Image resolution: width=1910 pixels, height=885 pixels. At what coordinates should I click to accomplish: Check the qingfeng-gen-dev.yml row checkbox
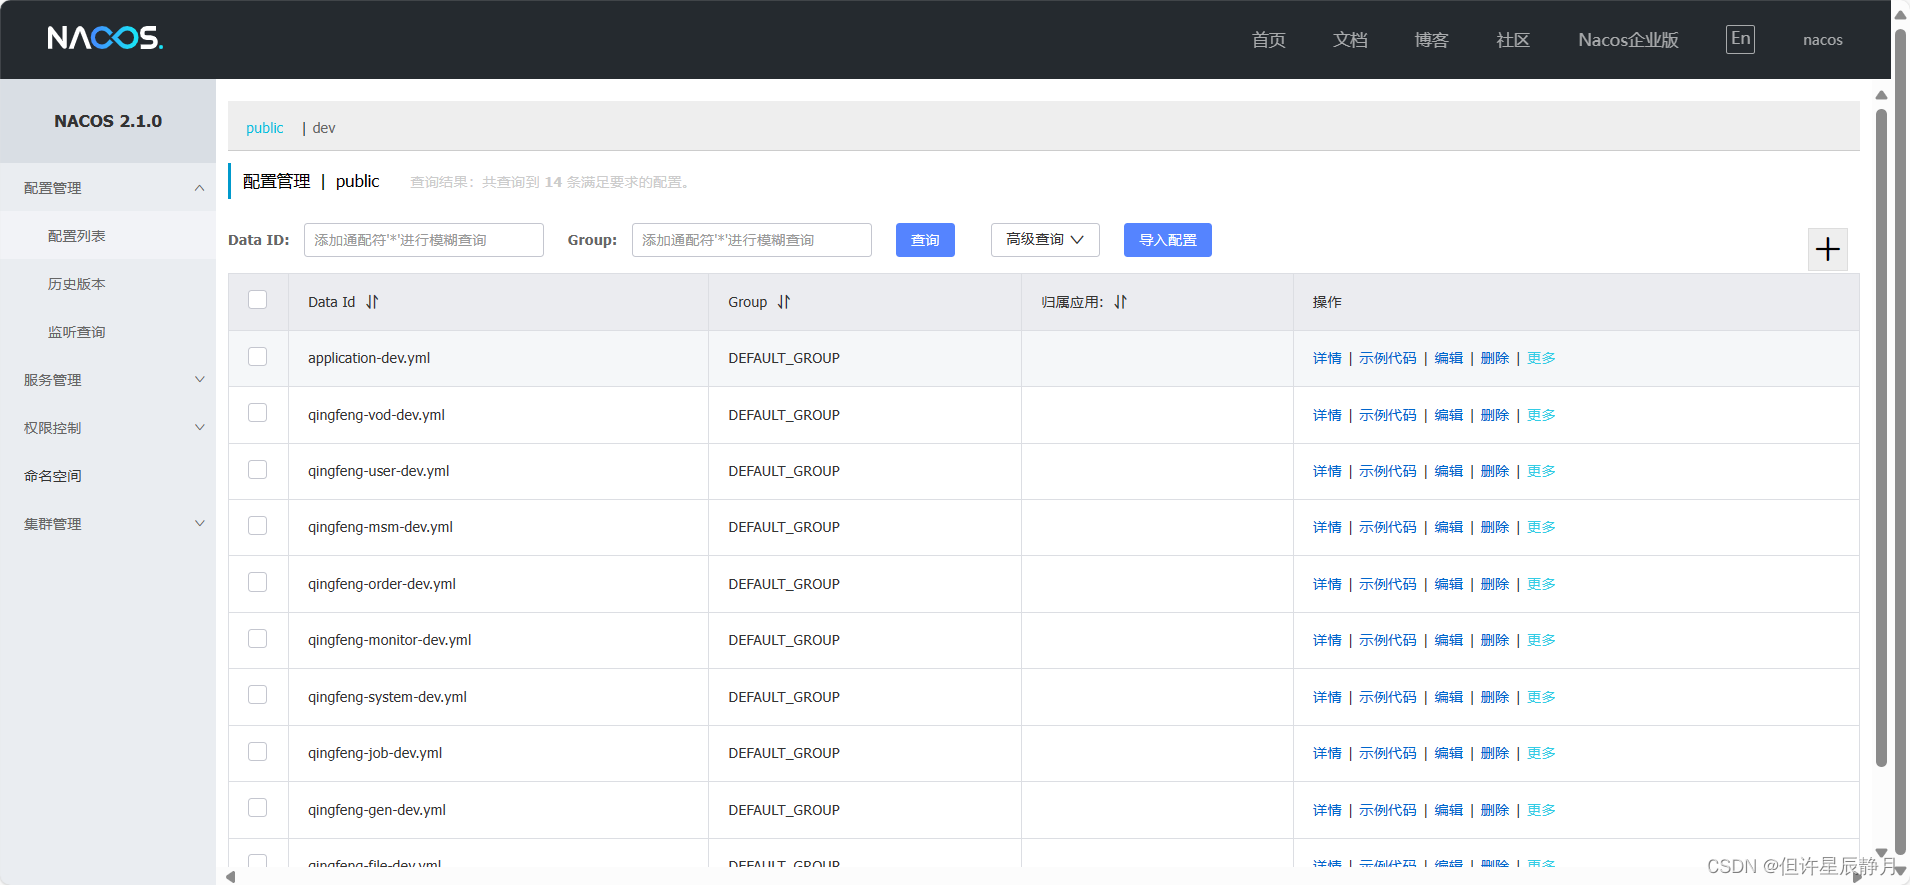(x=258, y=808)
